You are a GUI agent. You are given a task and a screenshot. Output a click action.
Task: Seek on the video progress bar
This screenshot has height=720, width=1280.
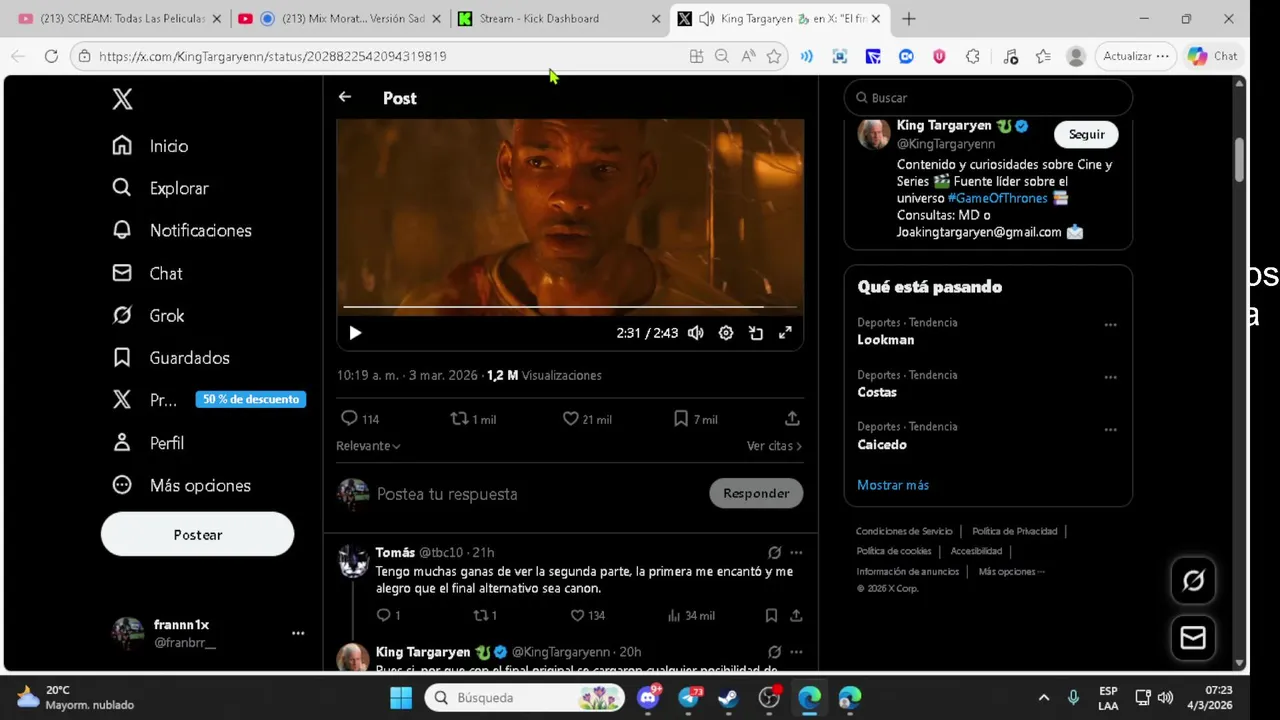[570, 307]
